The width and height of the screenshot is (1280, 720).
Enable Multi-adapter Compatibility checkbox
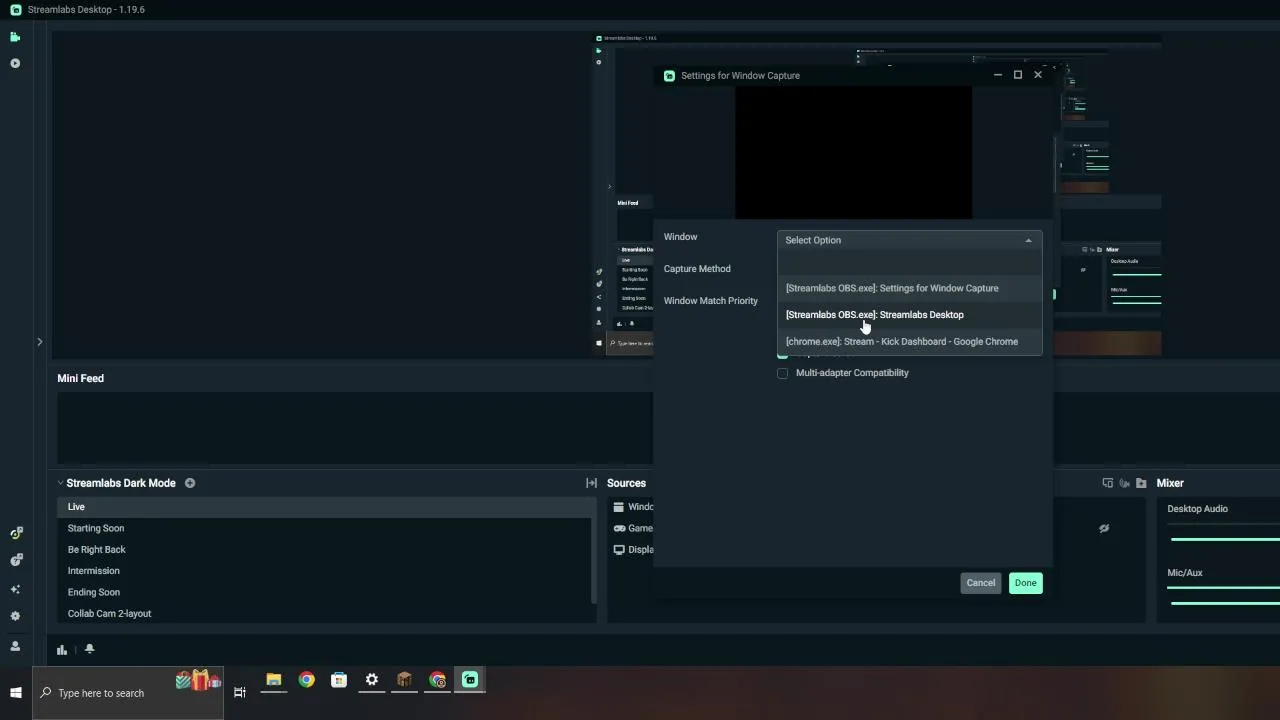[x=783, y=373]
